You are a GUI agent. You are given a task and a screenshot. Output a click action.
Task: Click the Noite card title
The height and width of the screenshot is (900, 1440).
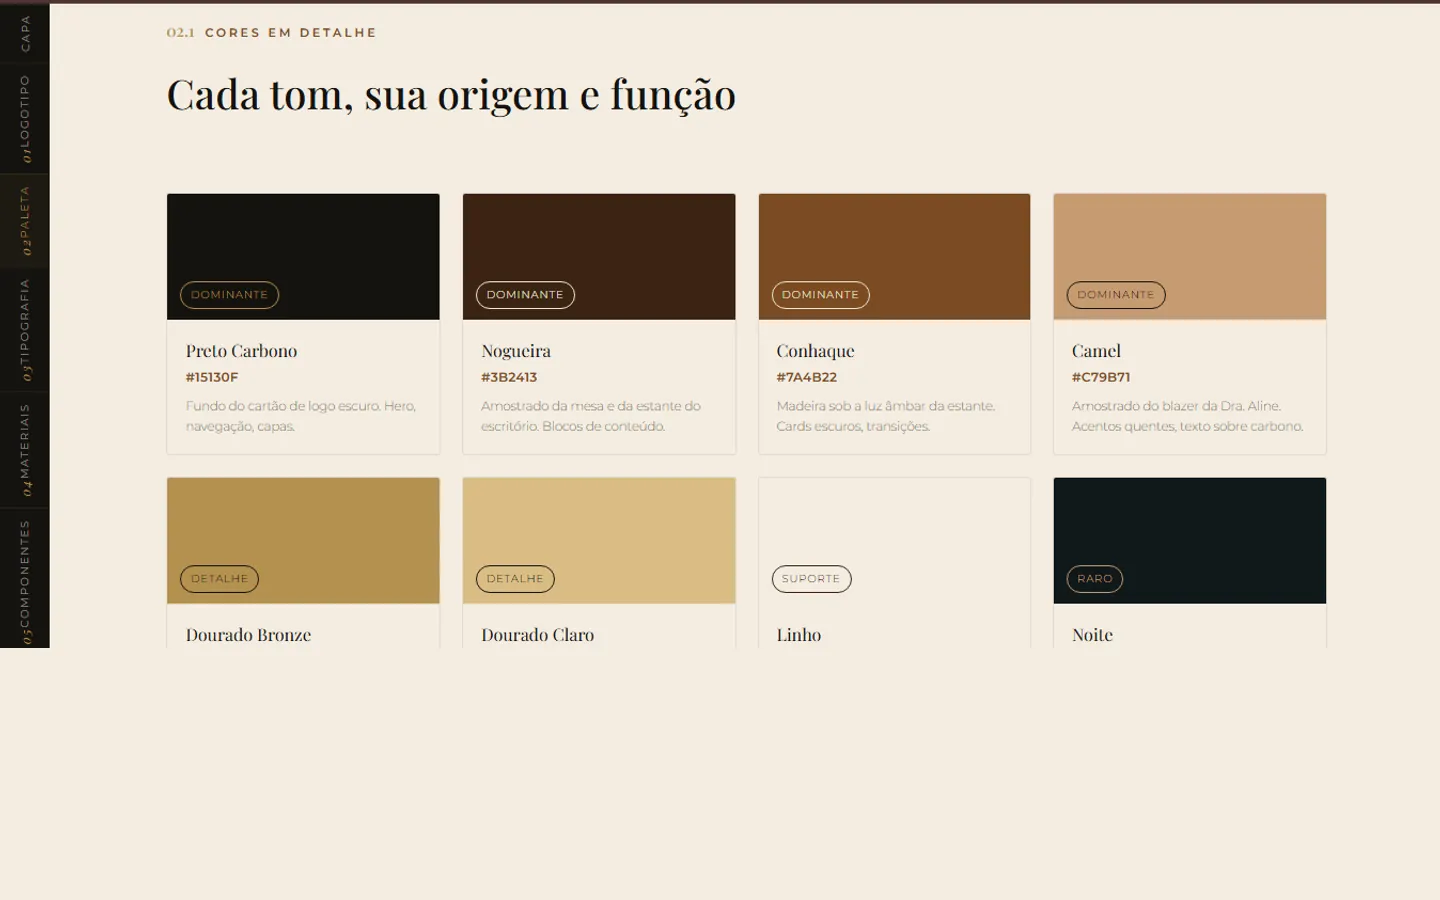(1092, 635)
